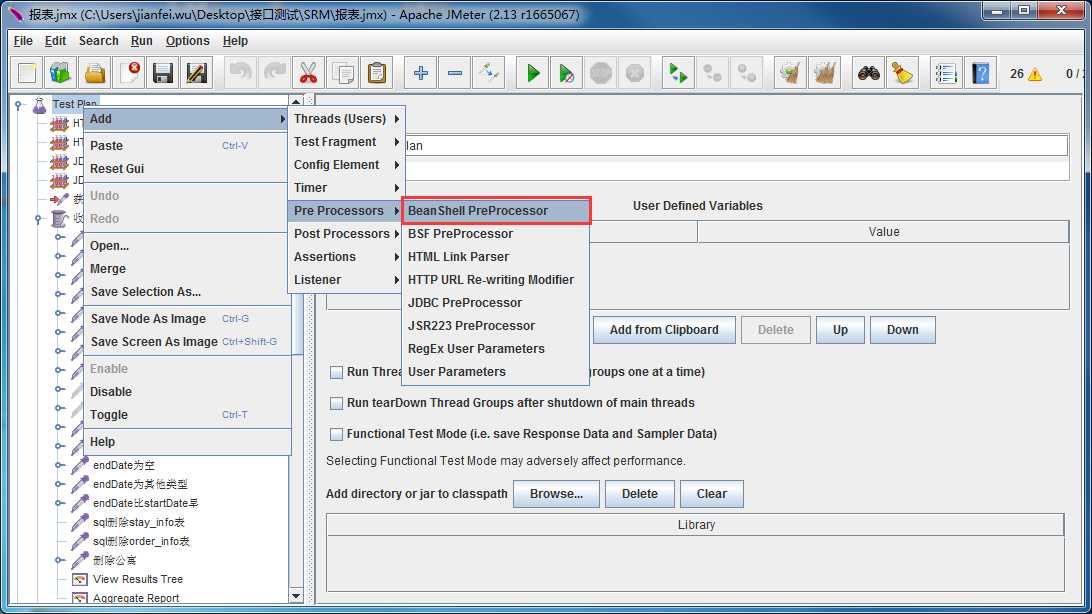Image resolution: width=1092 pixels, height=614 pixels.
Task: Click the yellow warning triangle icon
Action: pos(1035,74)
